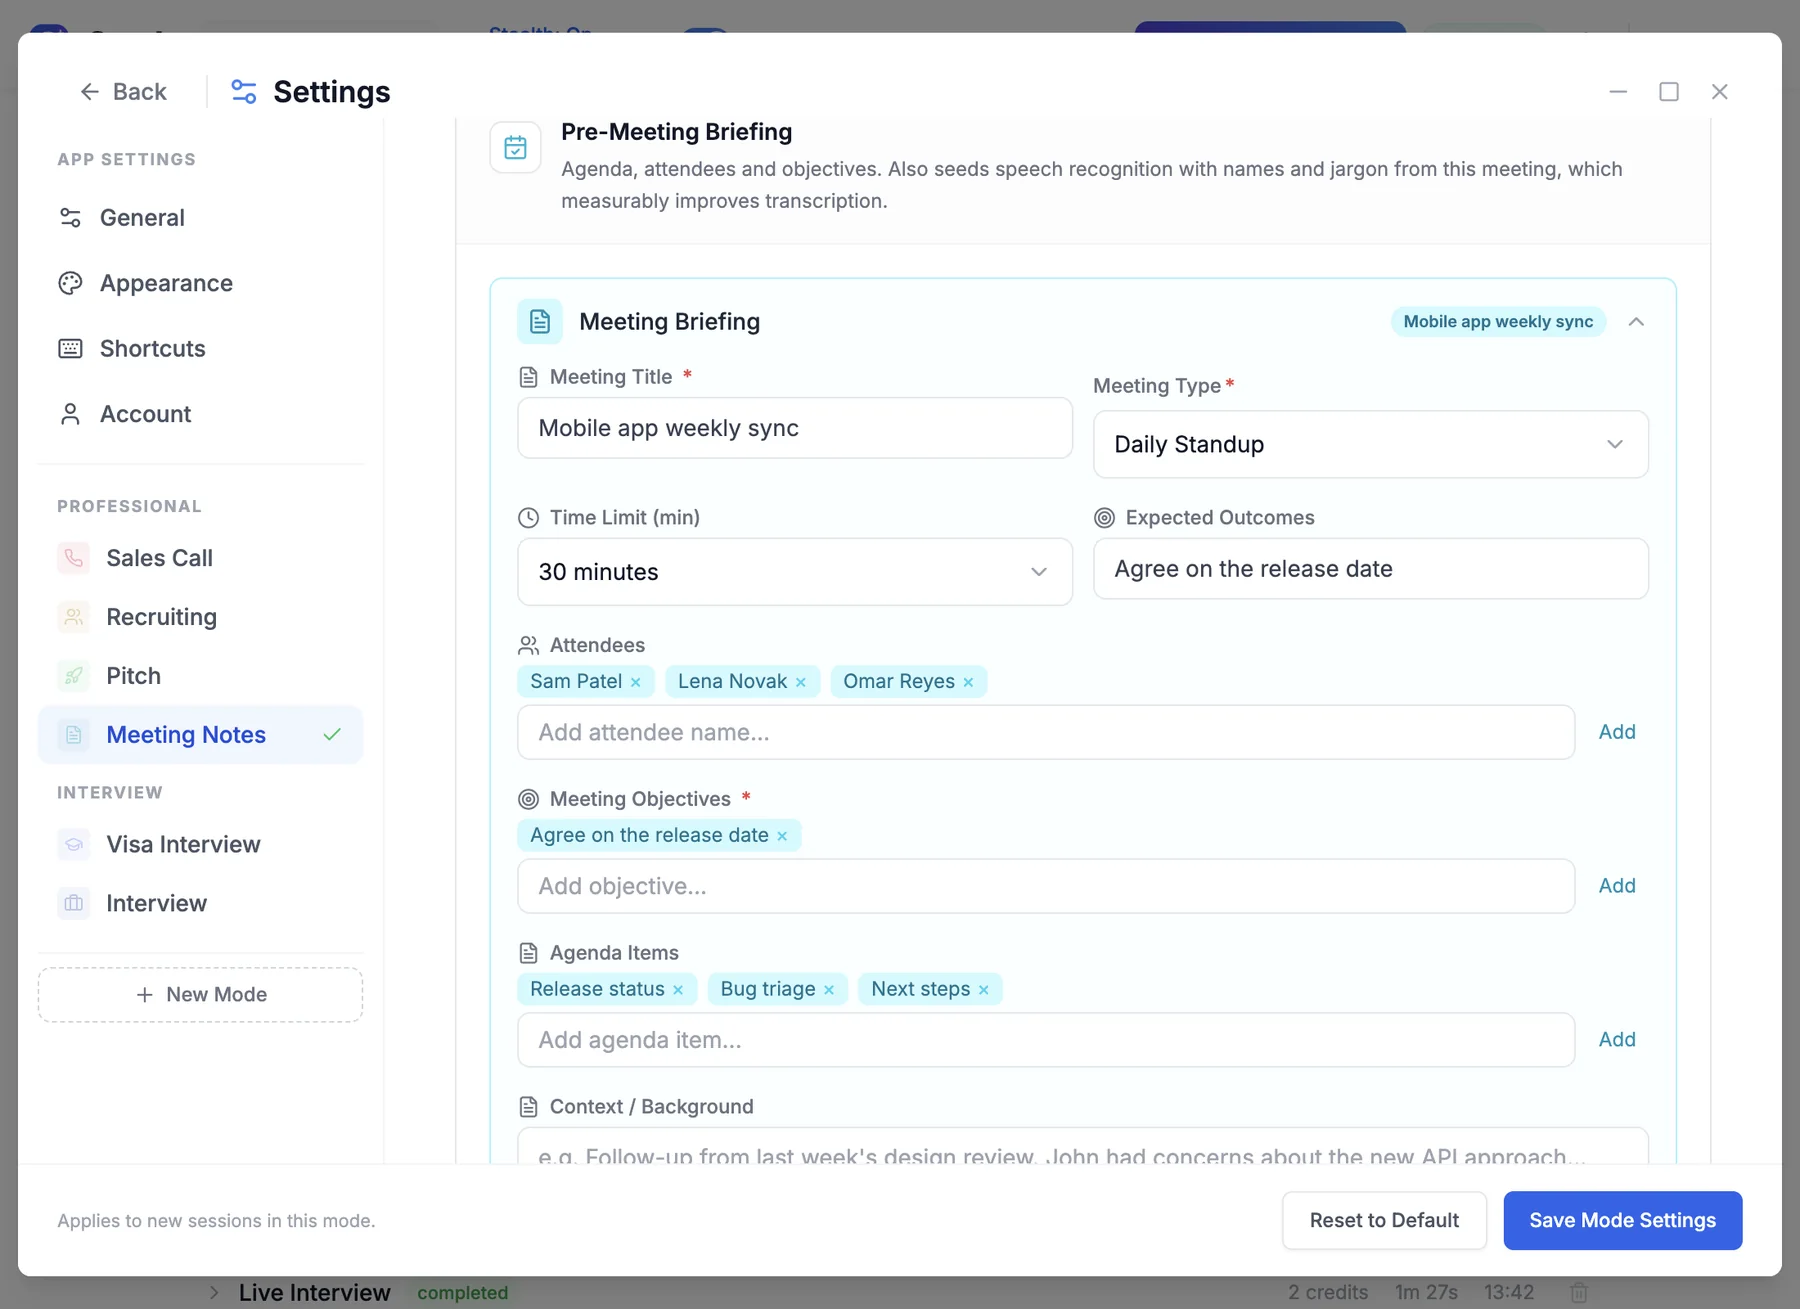Viewport: 1800px width, 1309px height.
Task: Click the Sales Call phone icon
Action: [74, 558]
